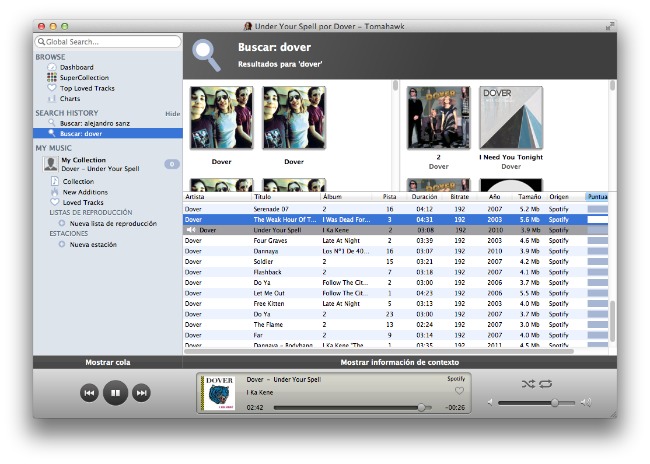Toggle repeat playback mode
This screenshot has width=650, height=464.
546,383
